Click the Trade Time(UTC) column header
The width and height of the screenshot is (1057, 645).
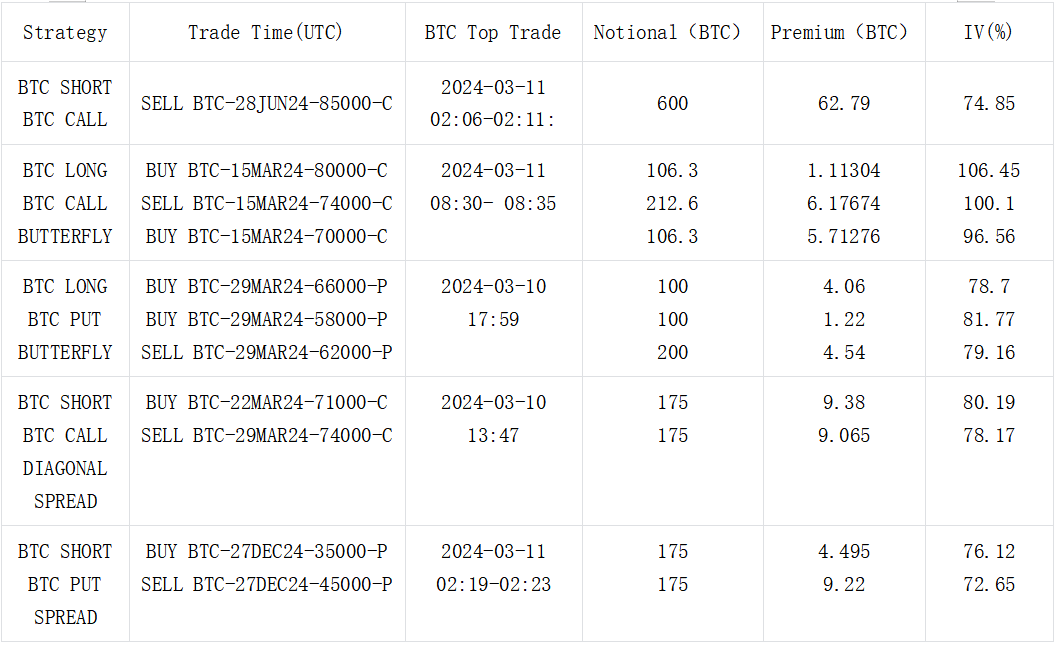click(266, 32)
